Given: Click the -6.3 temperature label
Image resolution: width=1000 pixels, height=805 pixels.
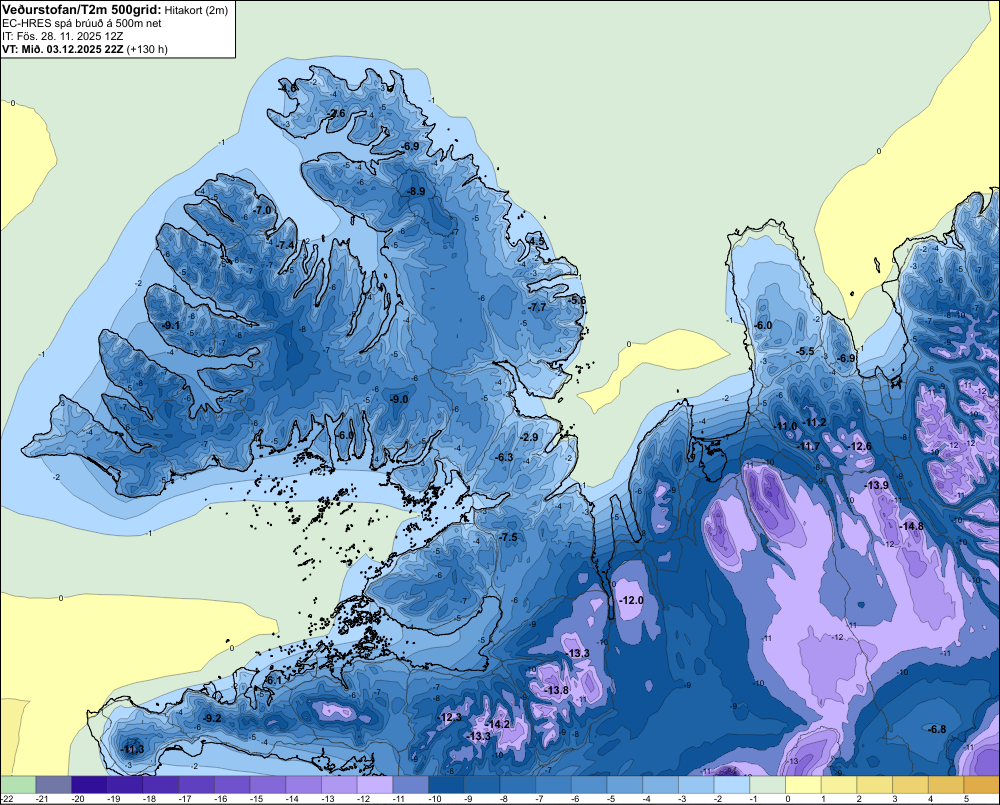Looking at the screenshot, I should tap(504, 457).
